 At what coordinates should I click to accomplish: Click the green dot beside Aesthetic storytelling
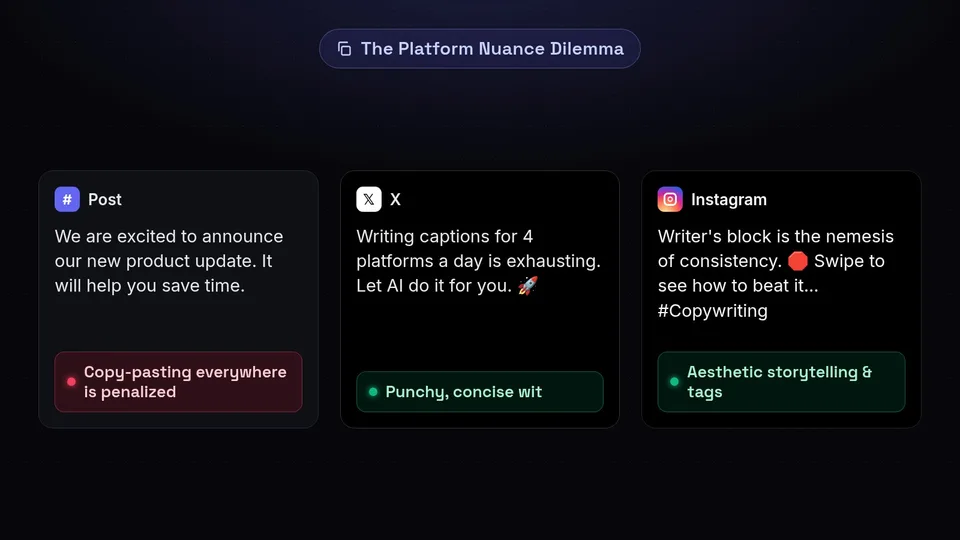click(674, 381)
